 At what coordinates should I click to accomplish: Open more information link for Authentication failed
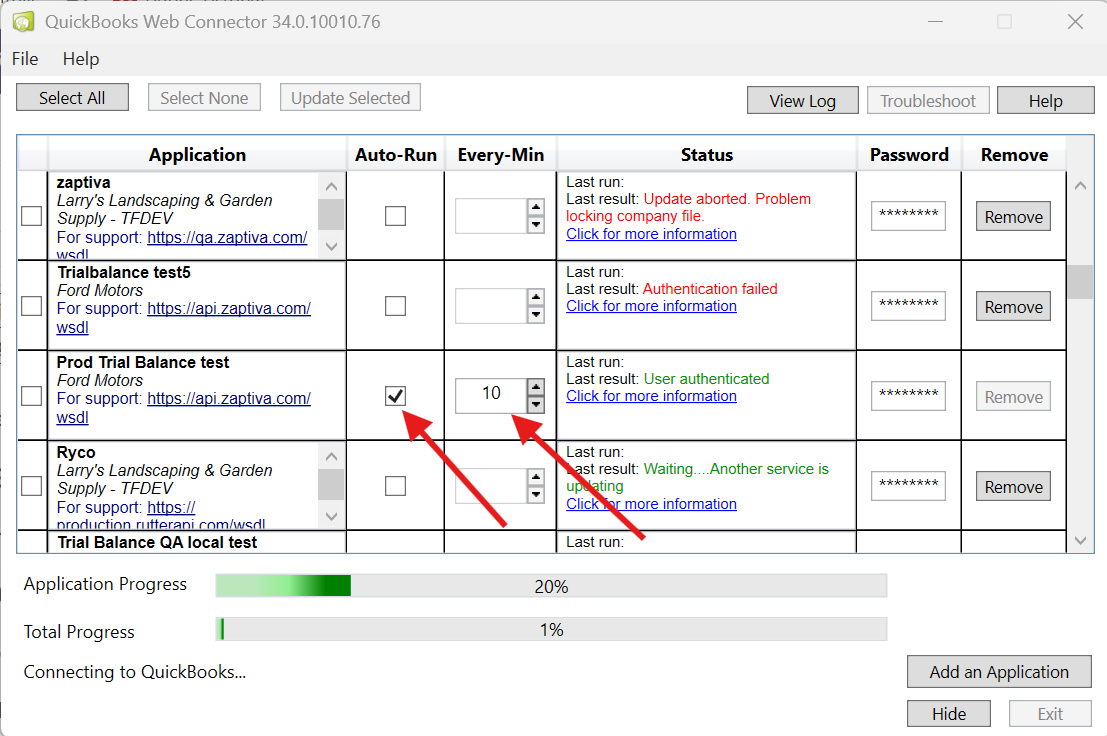(x=651, y=306)
